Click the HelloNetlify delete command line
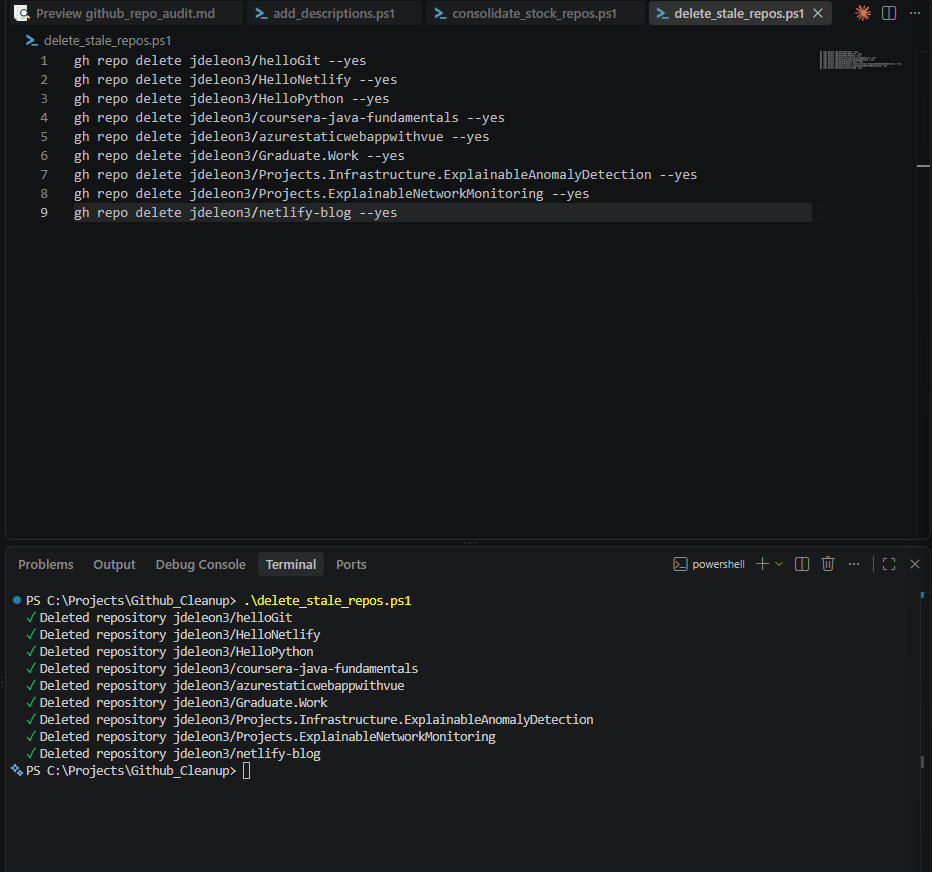The width and height of the screenshot is (932, 872). tap(235, 80)
